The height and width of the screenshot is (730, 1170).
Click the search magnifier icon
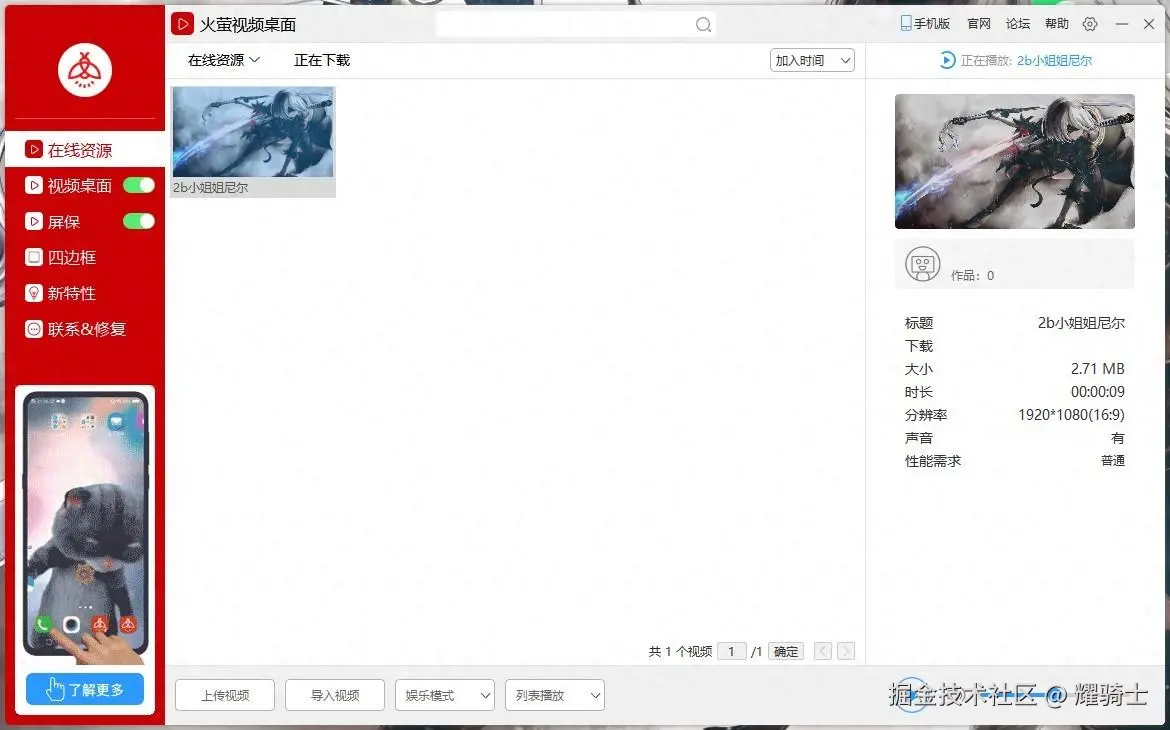click(703, 25)
